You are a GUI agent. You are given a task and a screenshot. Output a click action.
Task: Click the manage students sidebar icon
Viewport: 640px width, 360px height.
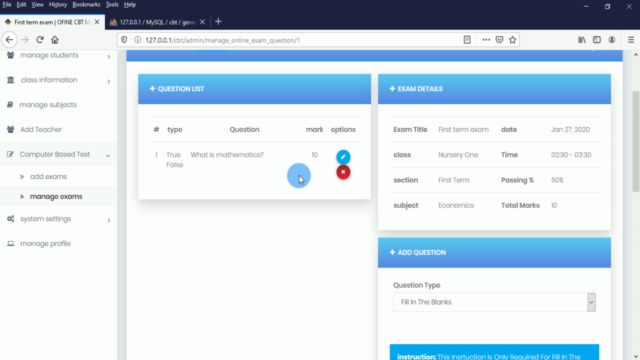pyautogui.click(x=11, y=55)
